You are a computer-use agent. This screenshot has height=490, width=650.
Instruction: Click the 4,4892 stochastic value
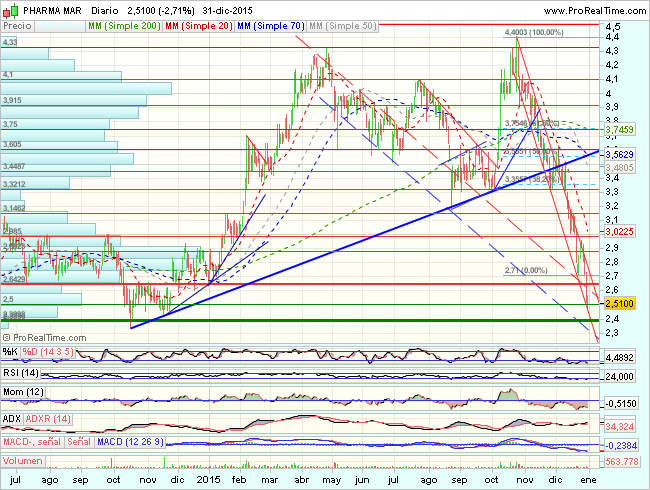point(619,357)
